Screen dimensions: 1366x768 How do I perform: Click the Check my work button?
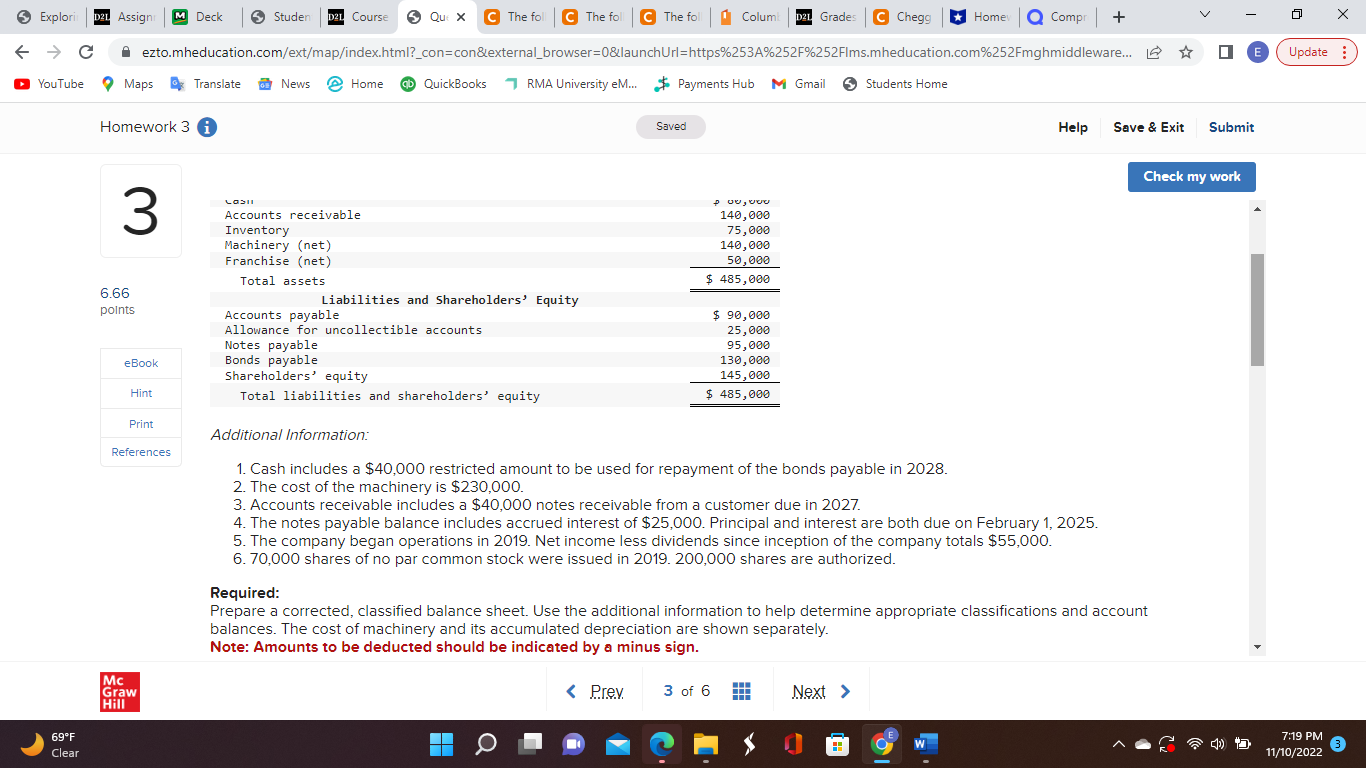pyautogui.click(x=1192, y=176)
